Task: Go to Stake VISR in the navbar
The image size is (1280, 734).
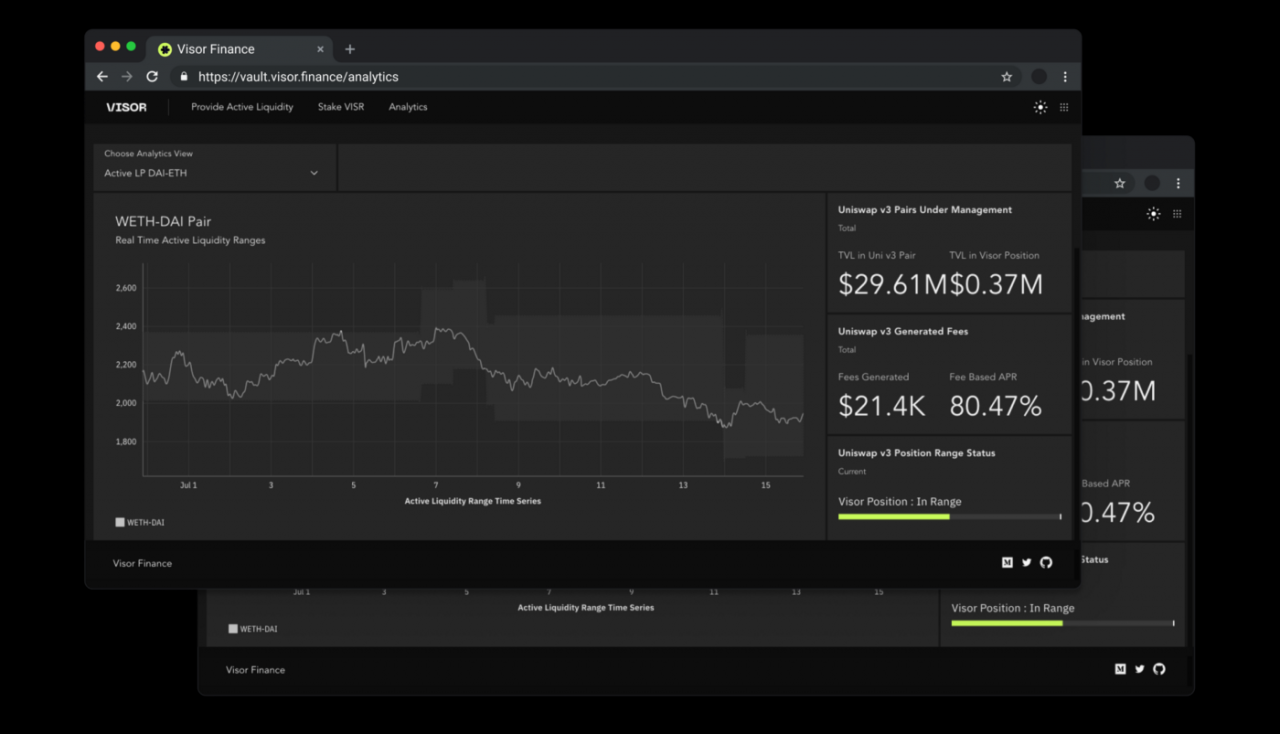Action: pos(341,107)
